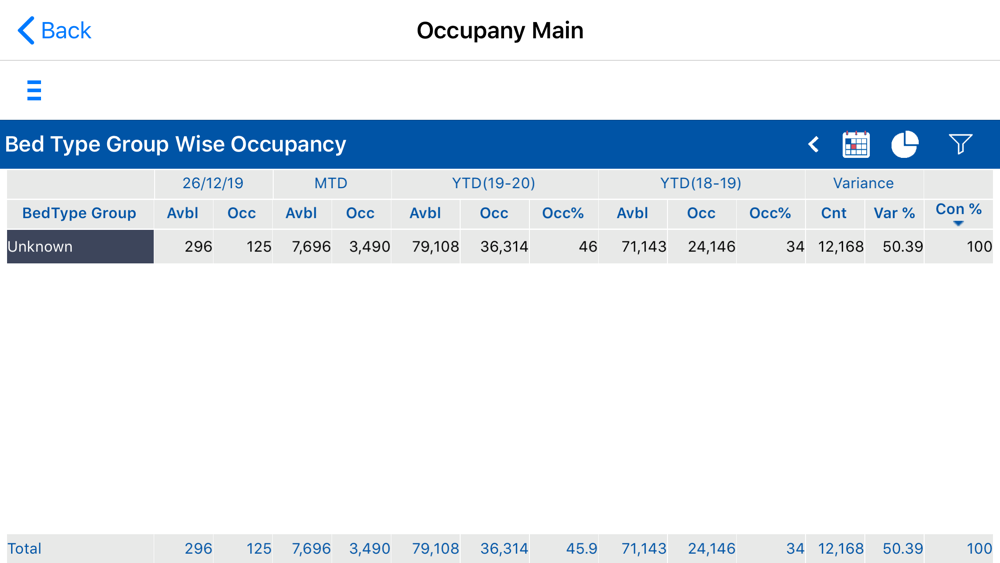Go back using the Back button
The height and width of the screenshot is (563, 1000).
pyautogui.click(x=54, y=30)
